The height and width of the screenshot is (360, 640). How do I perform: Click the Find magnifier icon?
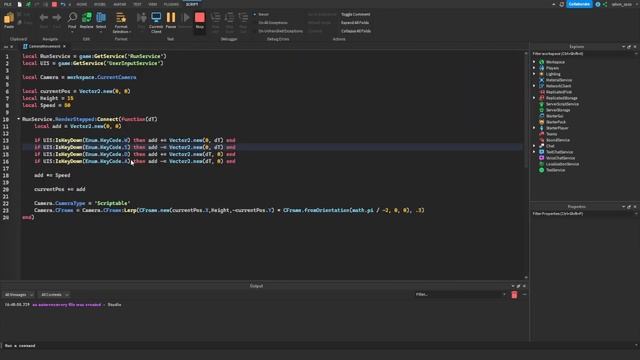(72, 17)
